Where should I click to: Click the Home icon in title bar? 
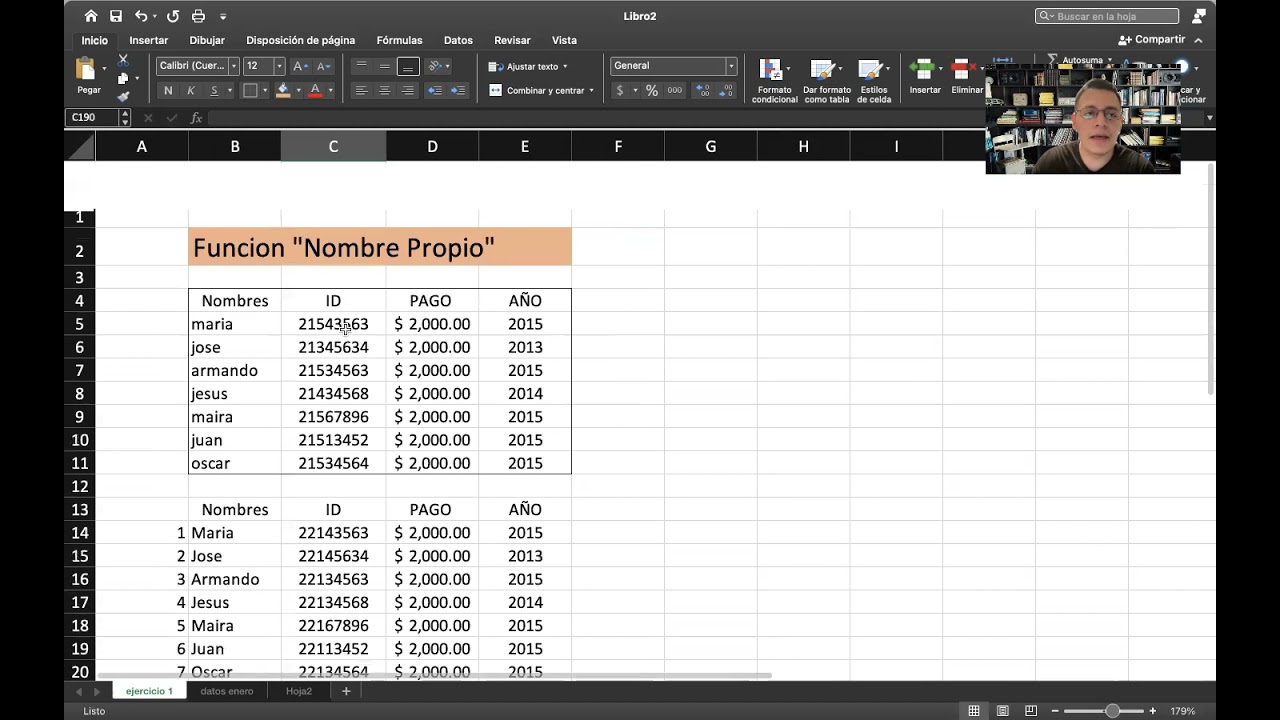tap(91, 16)
